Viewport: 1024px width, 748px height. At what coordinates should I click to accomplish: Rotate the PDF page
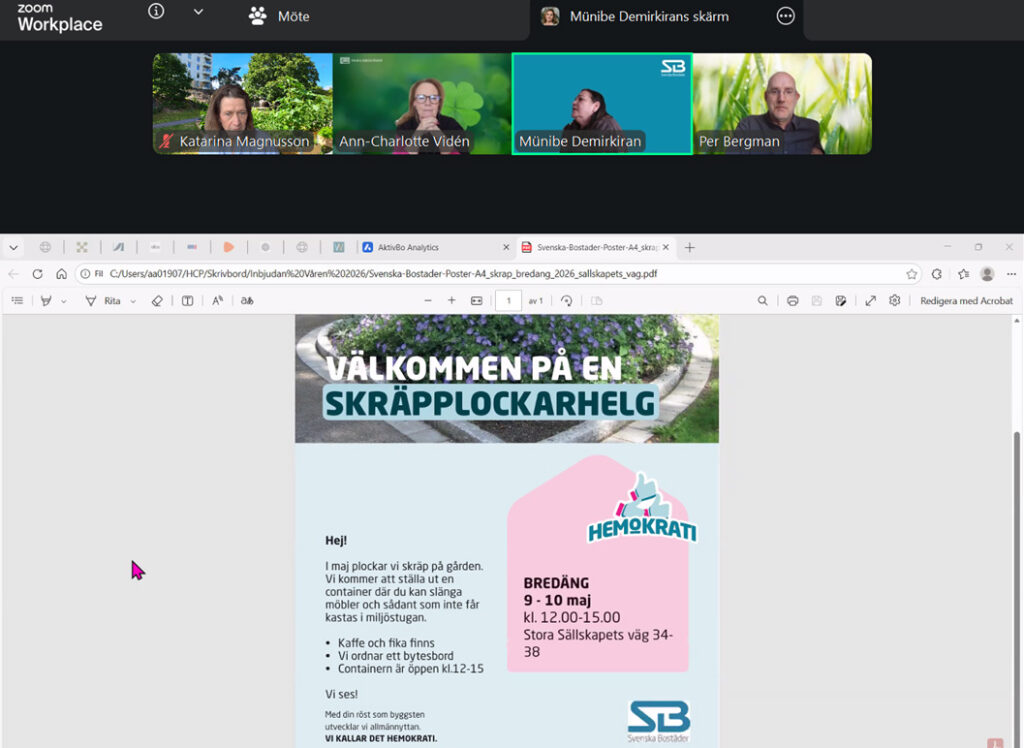566,300
